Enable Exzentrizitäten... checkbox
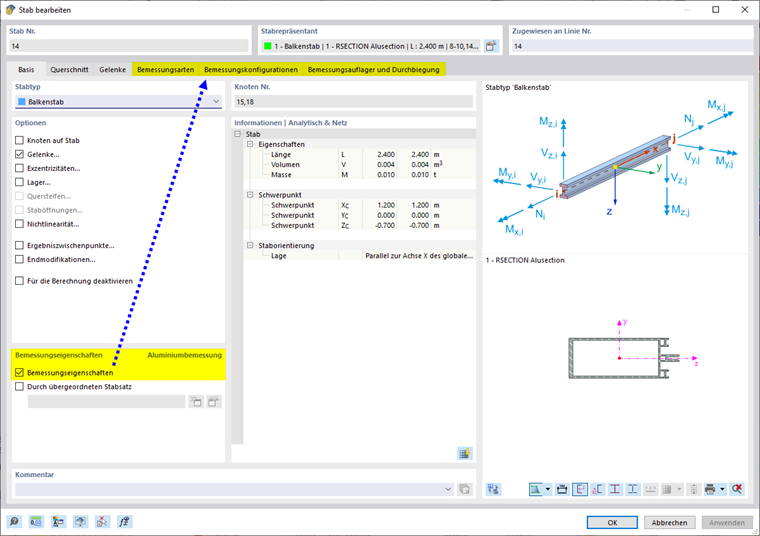The height and width of the screenshot is (536, 760). point(19,168)
